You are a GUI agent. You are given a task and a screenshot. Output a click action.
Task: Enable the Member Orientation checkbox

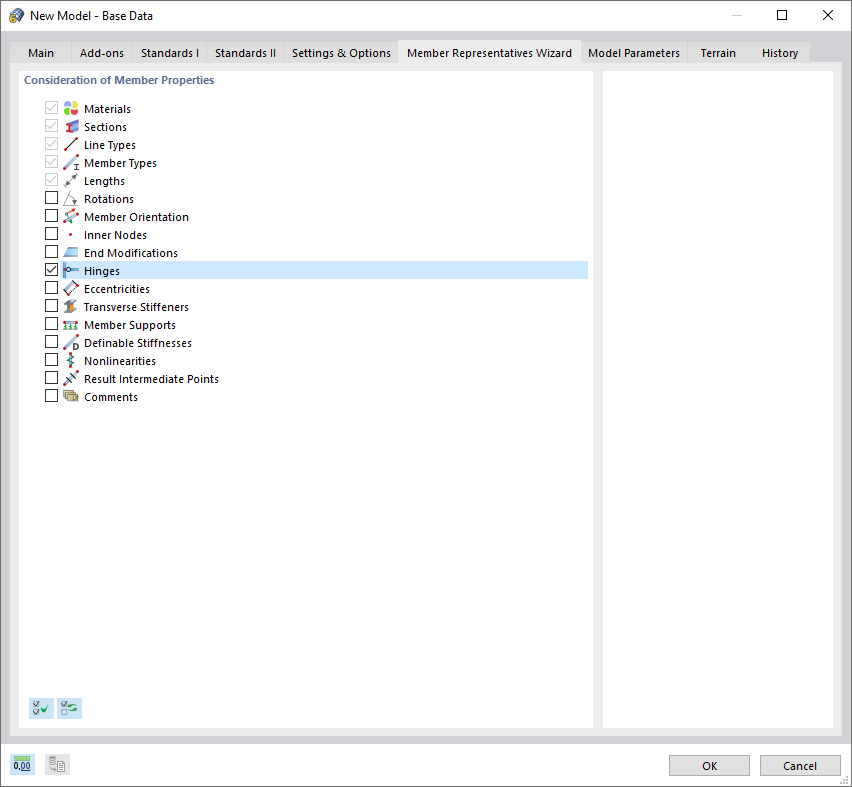(52, 216)
